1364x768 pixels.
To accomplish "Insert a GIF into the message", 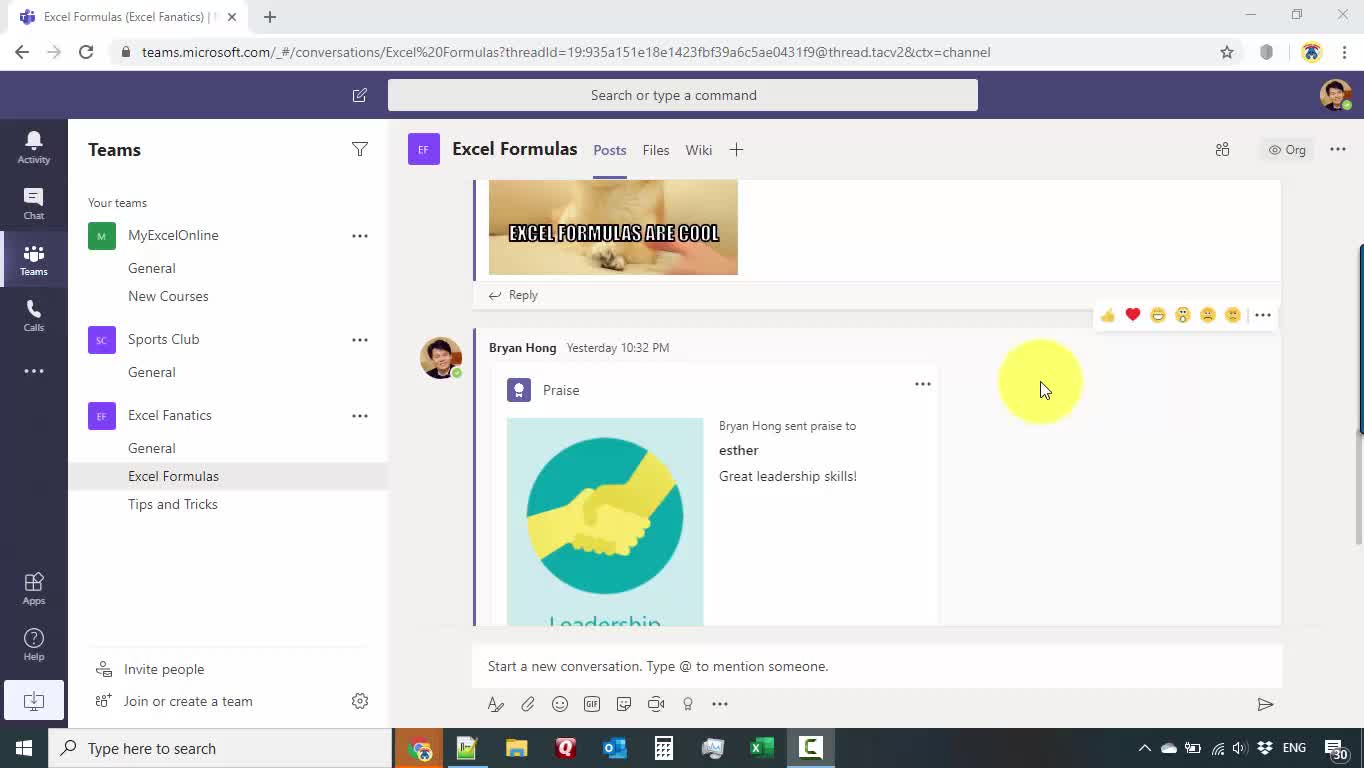I will (592, 704).
